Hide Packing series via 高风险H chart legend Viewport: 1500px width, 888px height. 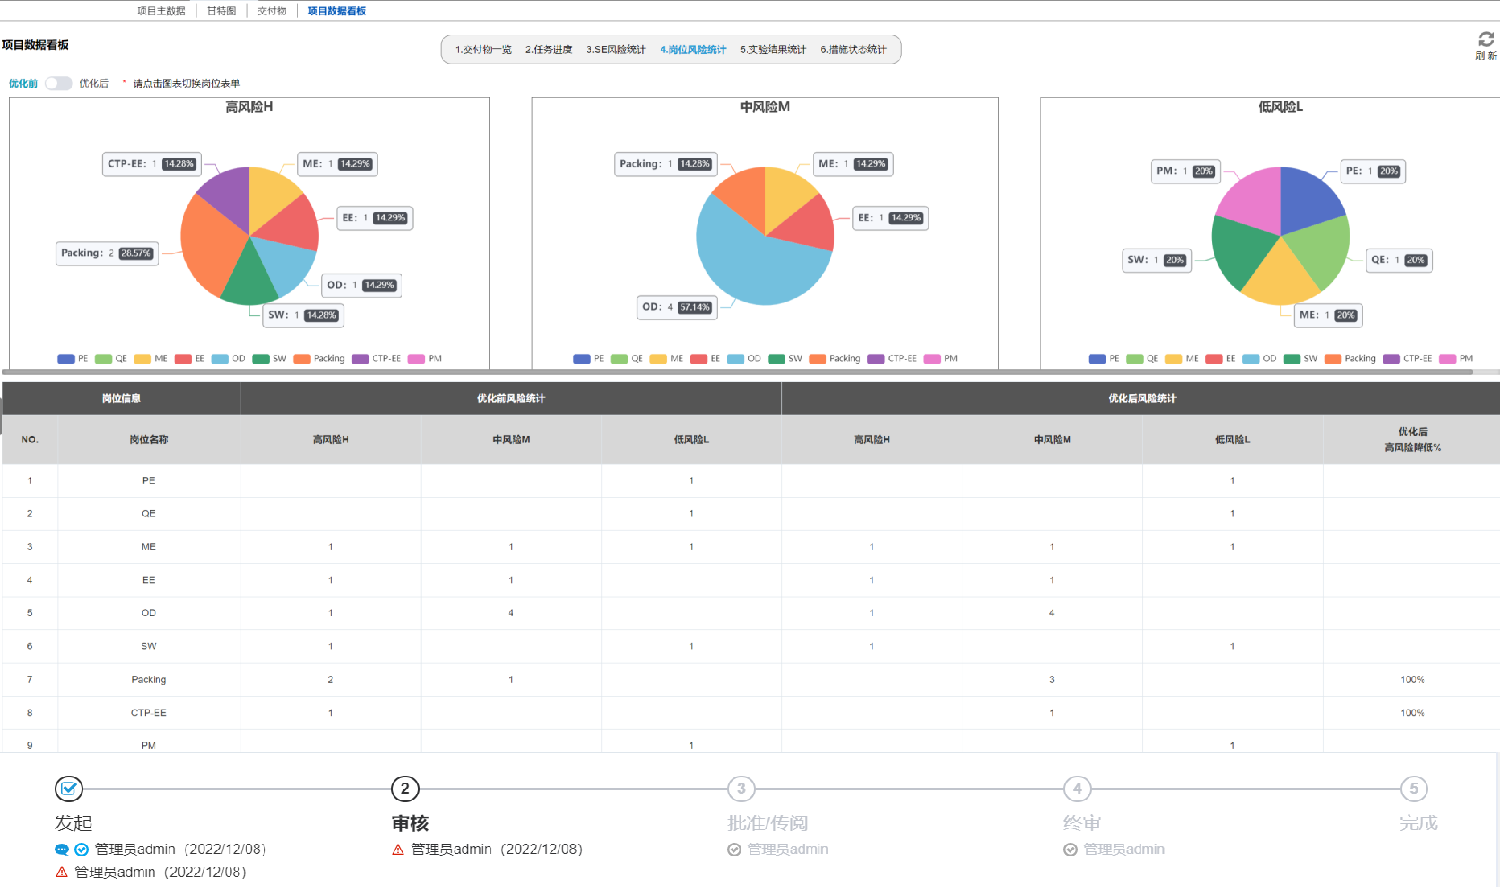point(319,359)
